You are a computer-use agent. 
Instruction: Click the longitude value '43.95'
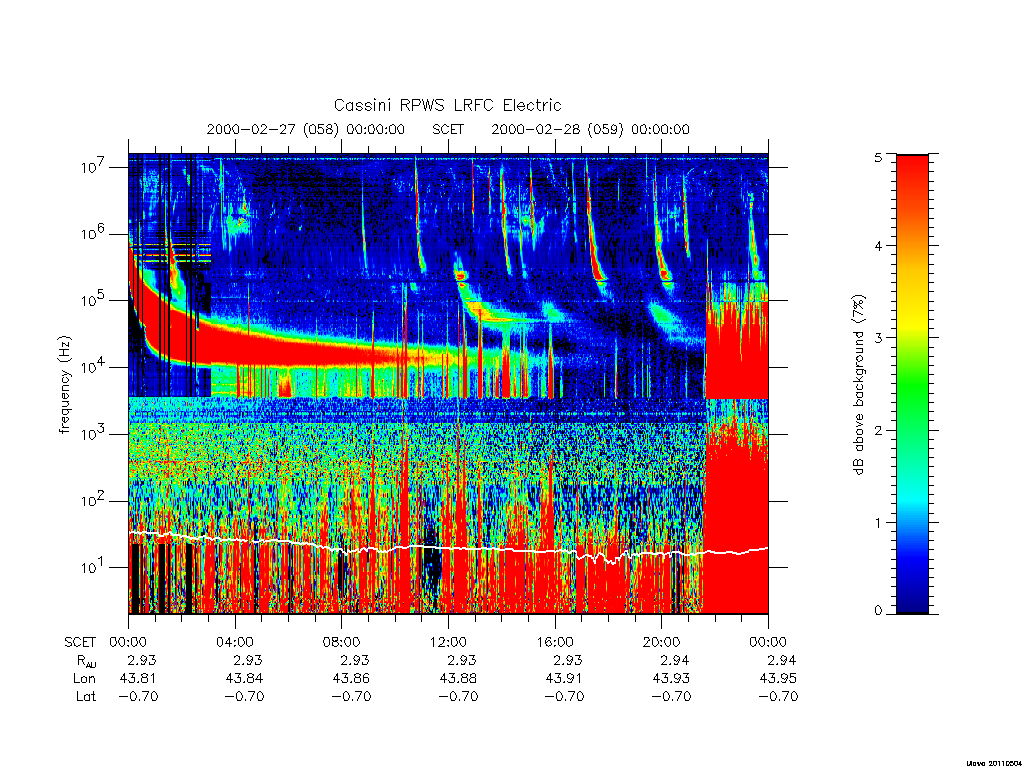pyautogui.click(x=778, y=679)
